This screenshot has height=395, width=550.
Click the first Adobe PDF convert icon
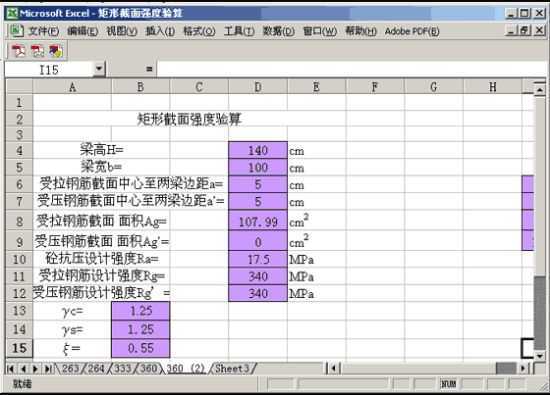coord(19,51)
